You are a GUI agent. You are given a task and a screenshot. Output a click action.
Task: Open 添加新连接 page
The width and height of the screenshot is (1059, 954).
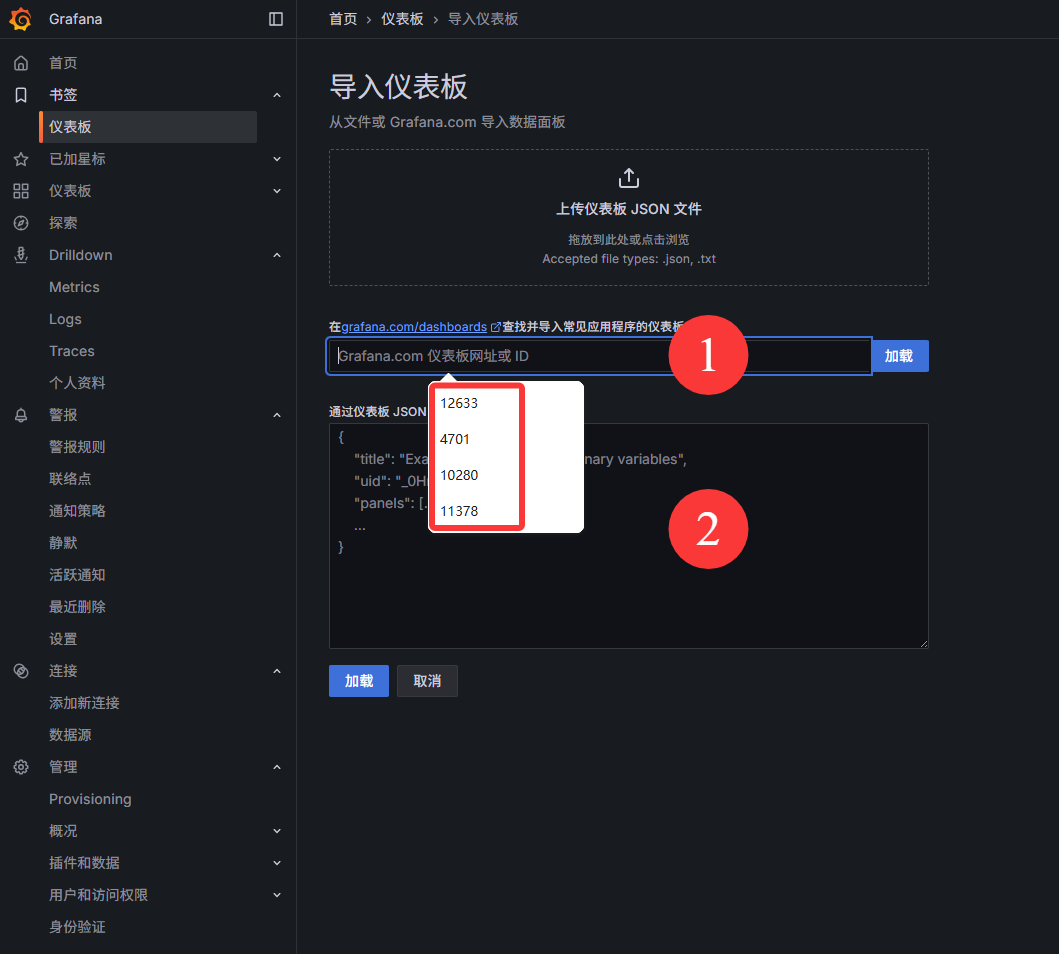[x=84, y=703]
